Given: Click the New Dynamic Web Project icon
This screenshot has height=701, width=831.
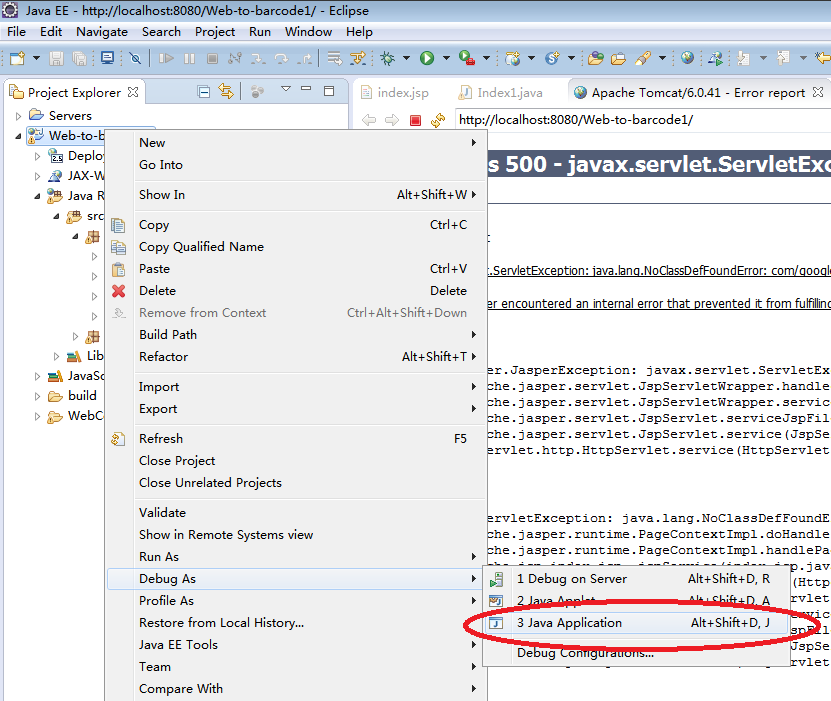Looking at the screenshot, I should (x=512, y=58).
